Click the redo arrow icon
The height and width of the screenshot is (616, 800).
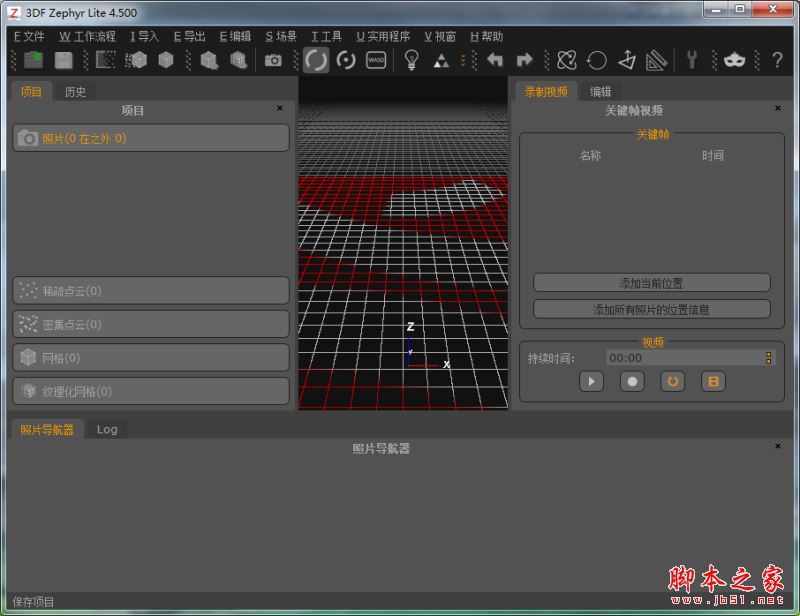(x=524, y=60)
